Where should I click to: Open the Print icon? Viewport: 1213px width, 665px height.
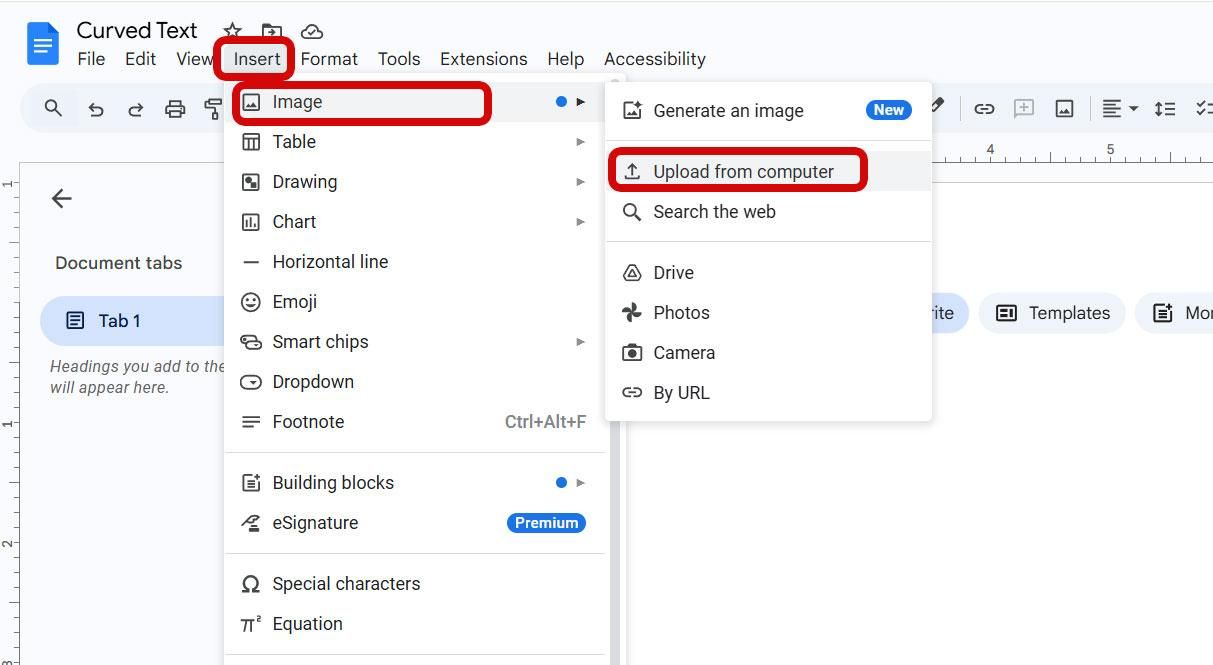175,108
